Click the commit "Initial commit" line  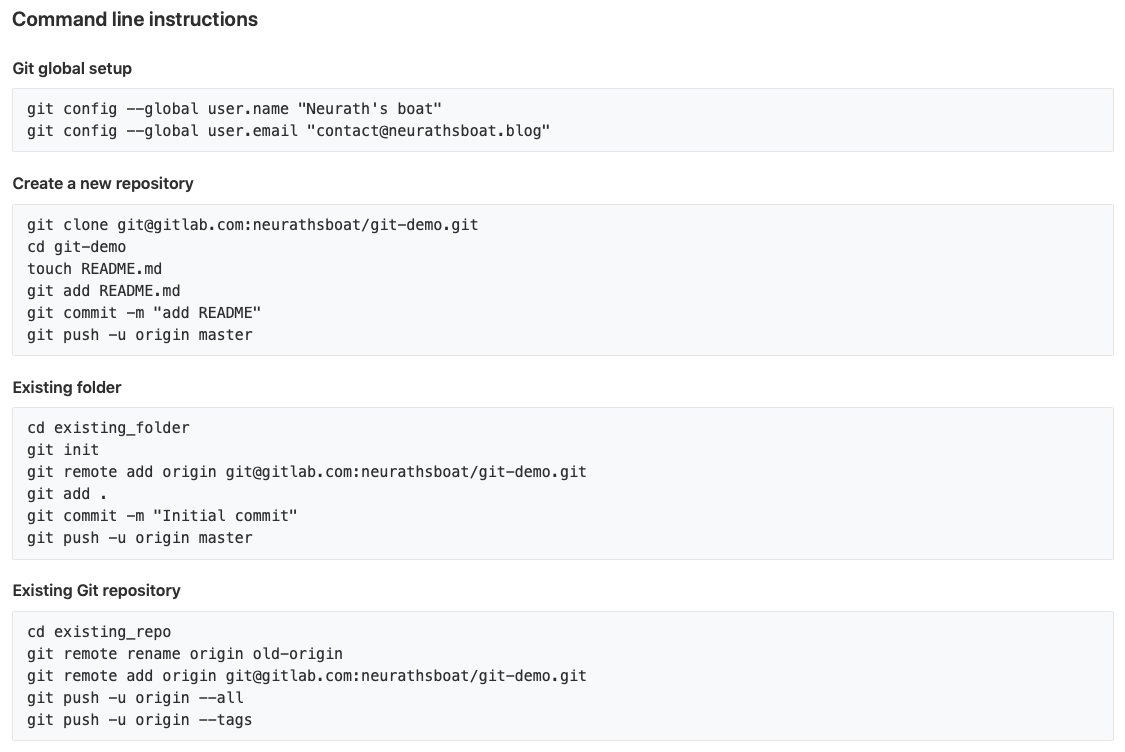[162, 516]
